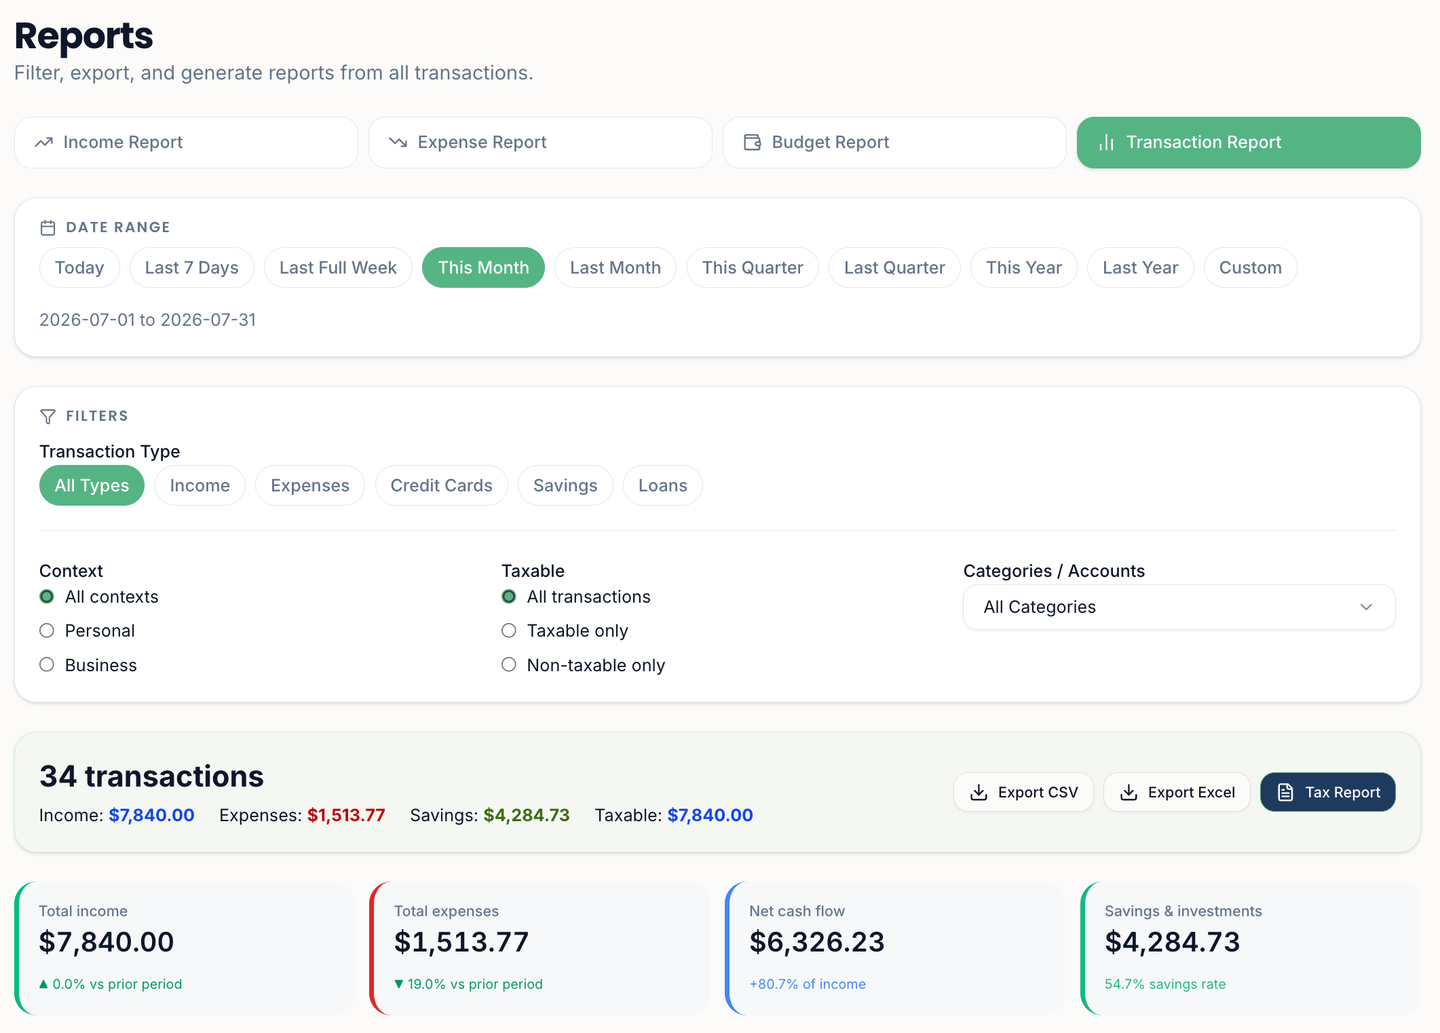Image resolution: width=1440 pixels, height=1033 pixels.
Task: Export transactions as CSV
Action: click(1024, 792)
